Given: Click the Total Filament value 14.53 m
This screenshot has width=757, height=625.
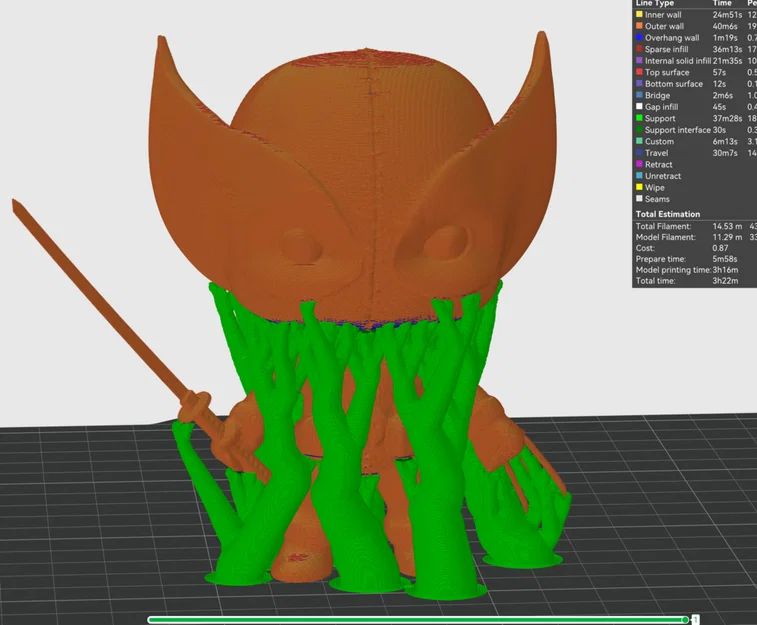Looking at the screenshot, I should click(x=727, y=226).
